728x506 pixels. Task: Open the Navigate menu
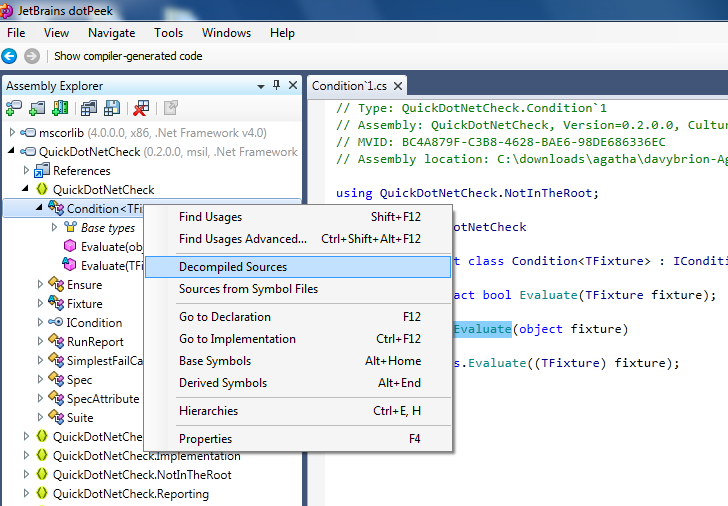(x=111, y=33)
